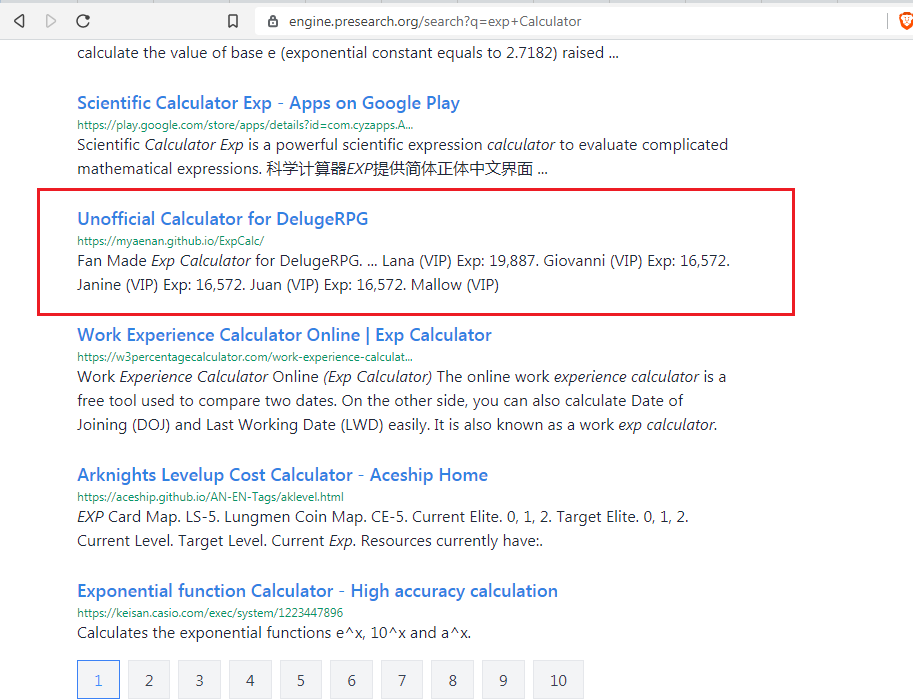The height and width of the screenshot is (699, 913).
Task: Click snippet text 'Fan Made Exp Calculator for DelugeRPG'
Action: point(219,261)
